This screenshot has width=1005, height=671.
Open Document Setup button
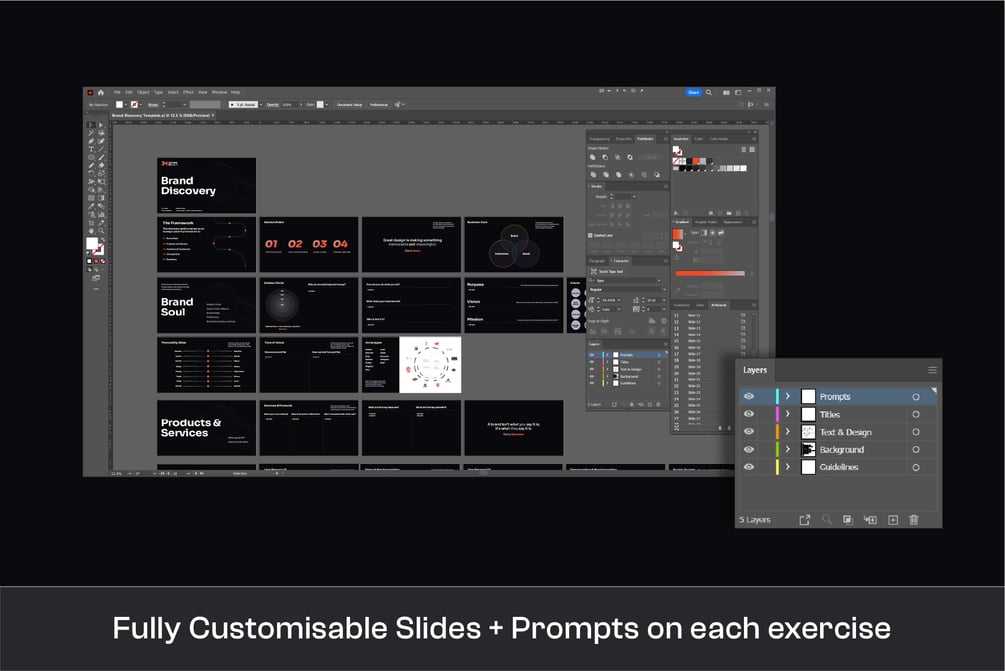coord(349,104)
